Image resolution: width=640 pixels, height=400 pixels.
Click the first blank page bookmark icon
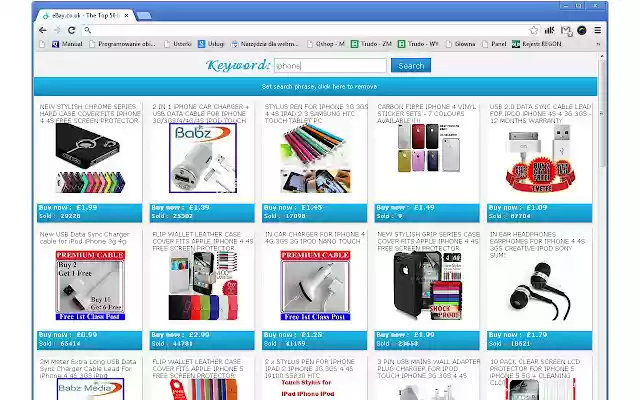42,44
